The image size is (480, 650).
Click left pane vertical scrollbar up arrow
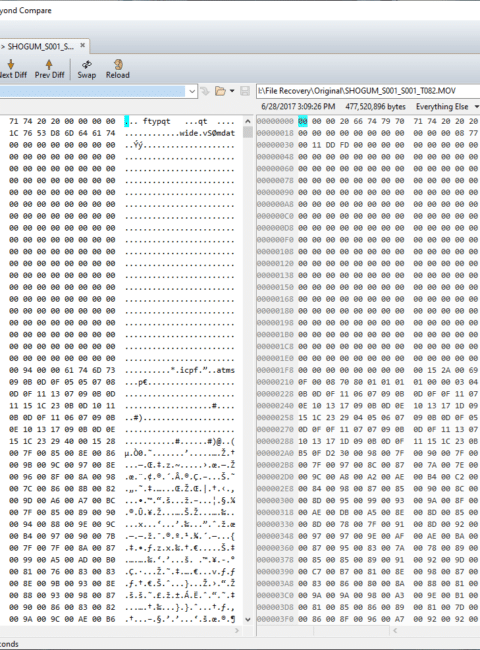pos(248,121)
